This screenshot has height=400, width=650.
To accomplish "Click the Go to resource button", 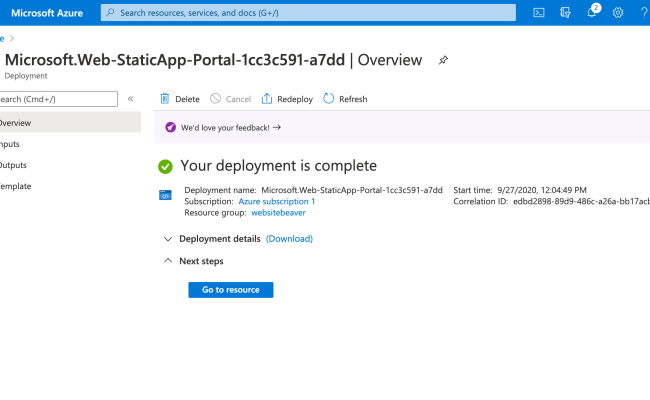I will point(231,290).
